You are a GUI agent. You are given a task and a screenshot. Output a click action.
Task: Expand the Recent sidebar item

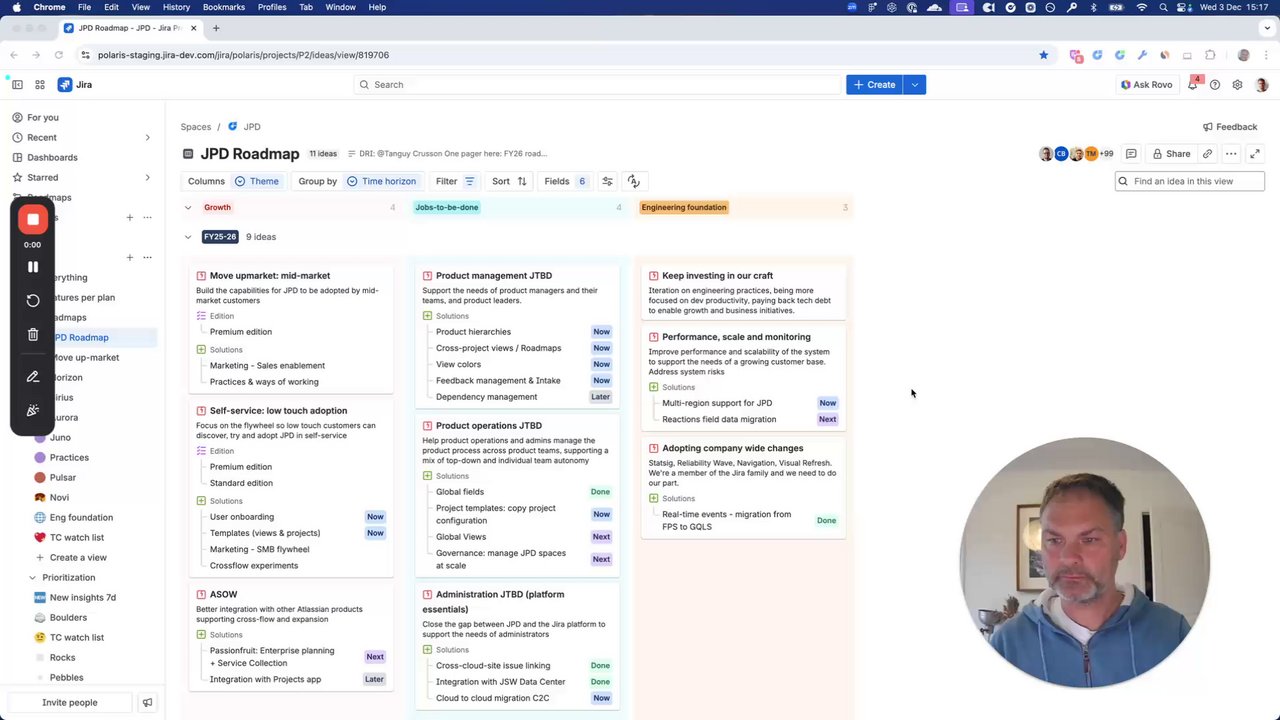coord(147,137)
